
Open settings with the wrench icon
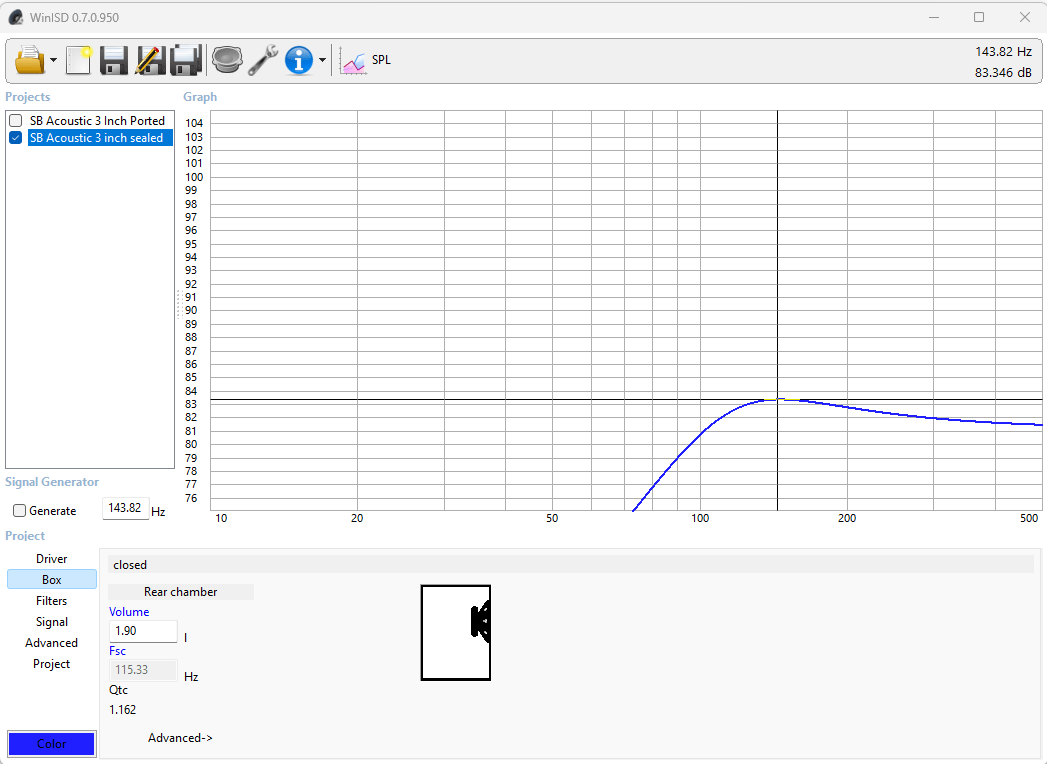[x=263, y=60]
